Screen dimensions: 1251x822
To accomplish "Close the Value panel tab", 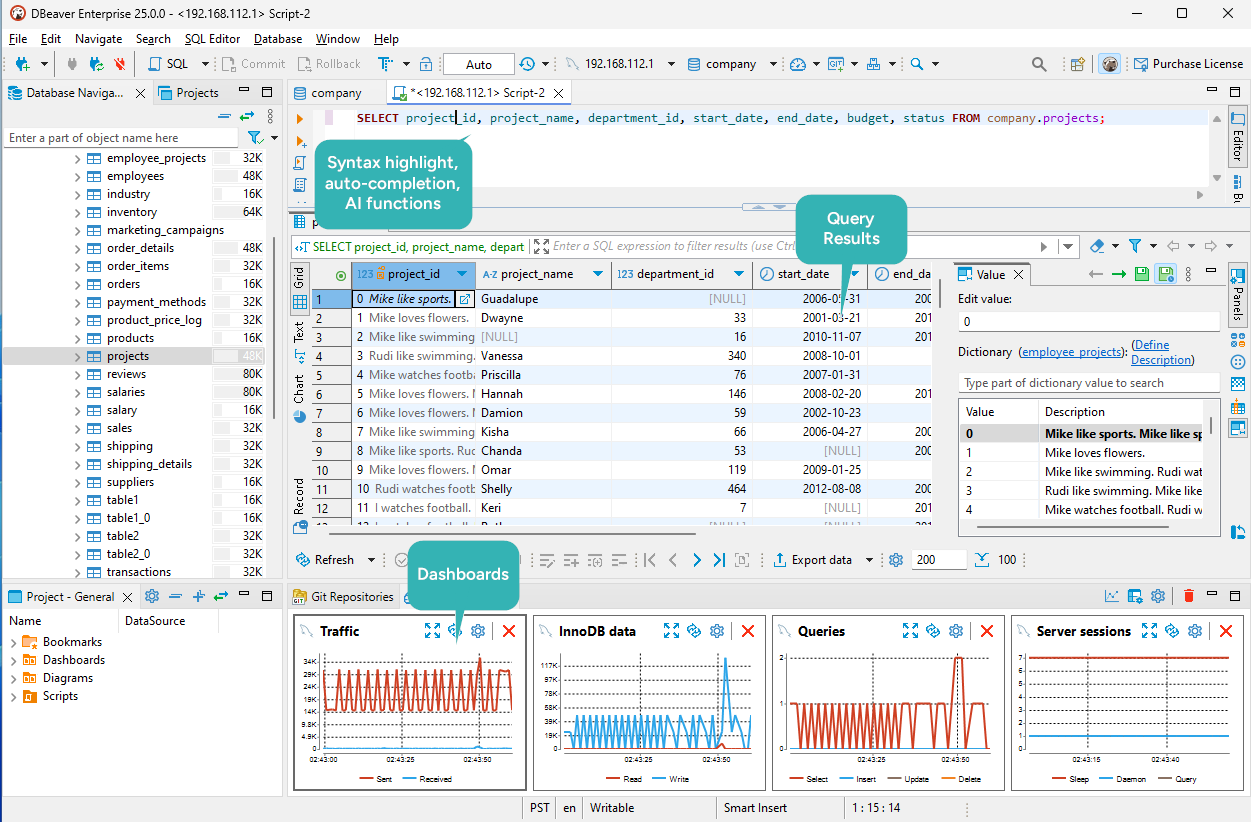I will [x=1019, y=274].
